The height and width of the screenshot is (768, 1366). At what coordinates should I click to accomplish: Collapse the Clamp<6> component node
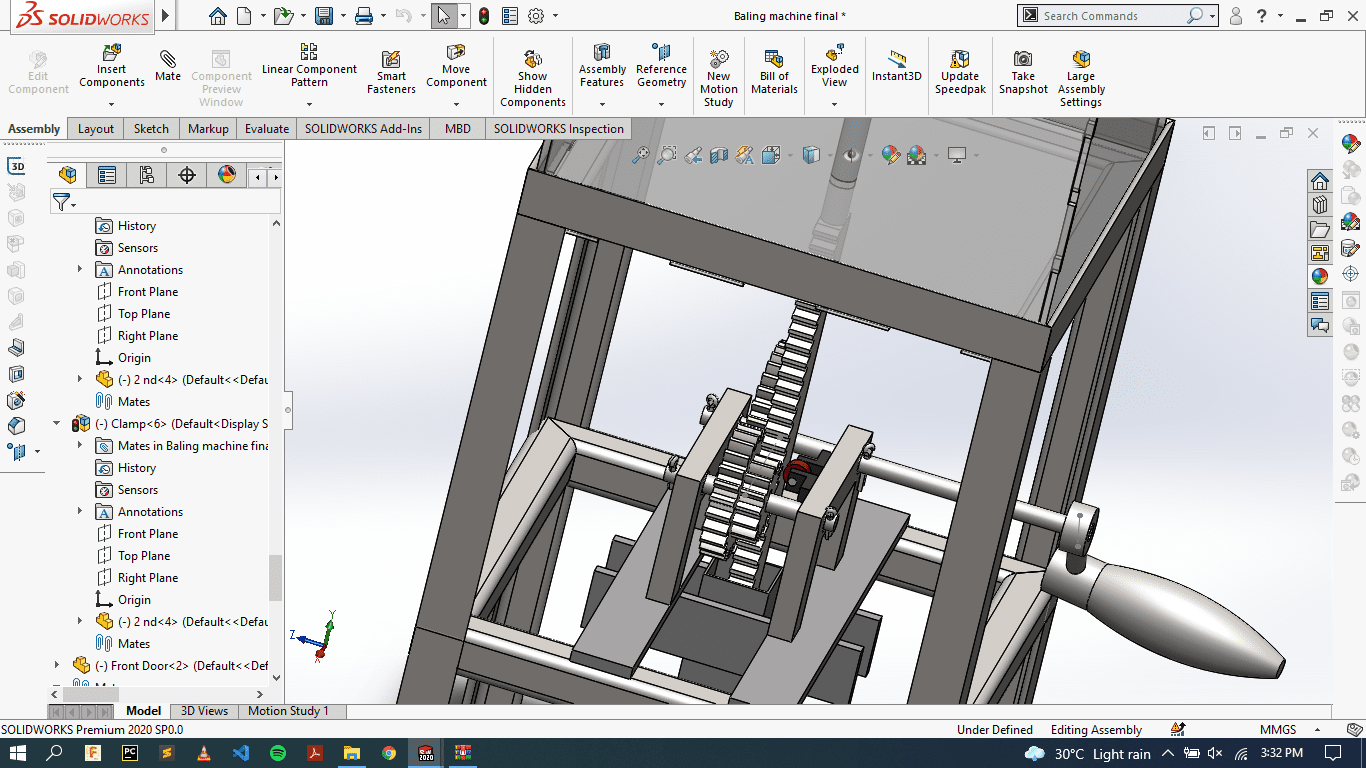click(57, 424)
